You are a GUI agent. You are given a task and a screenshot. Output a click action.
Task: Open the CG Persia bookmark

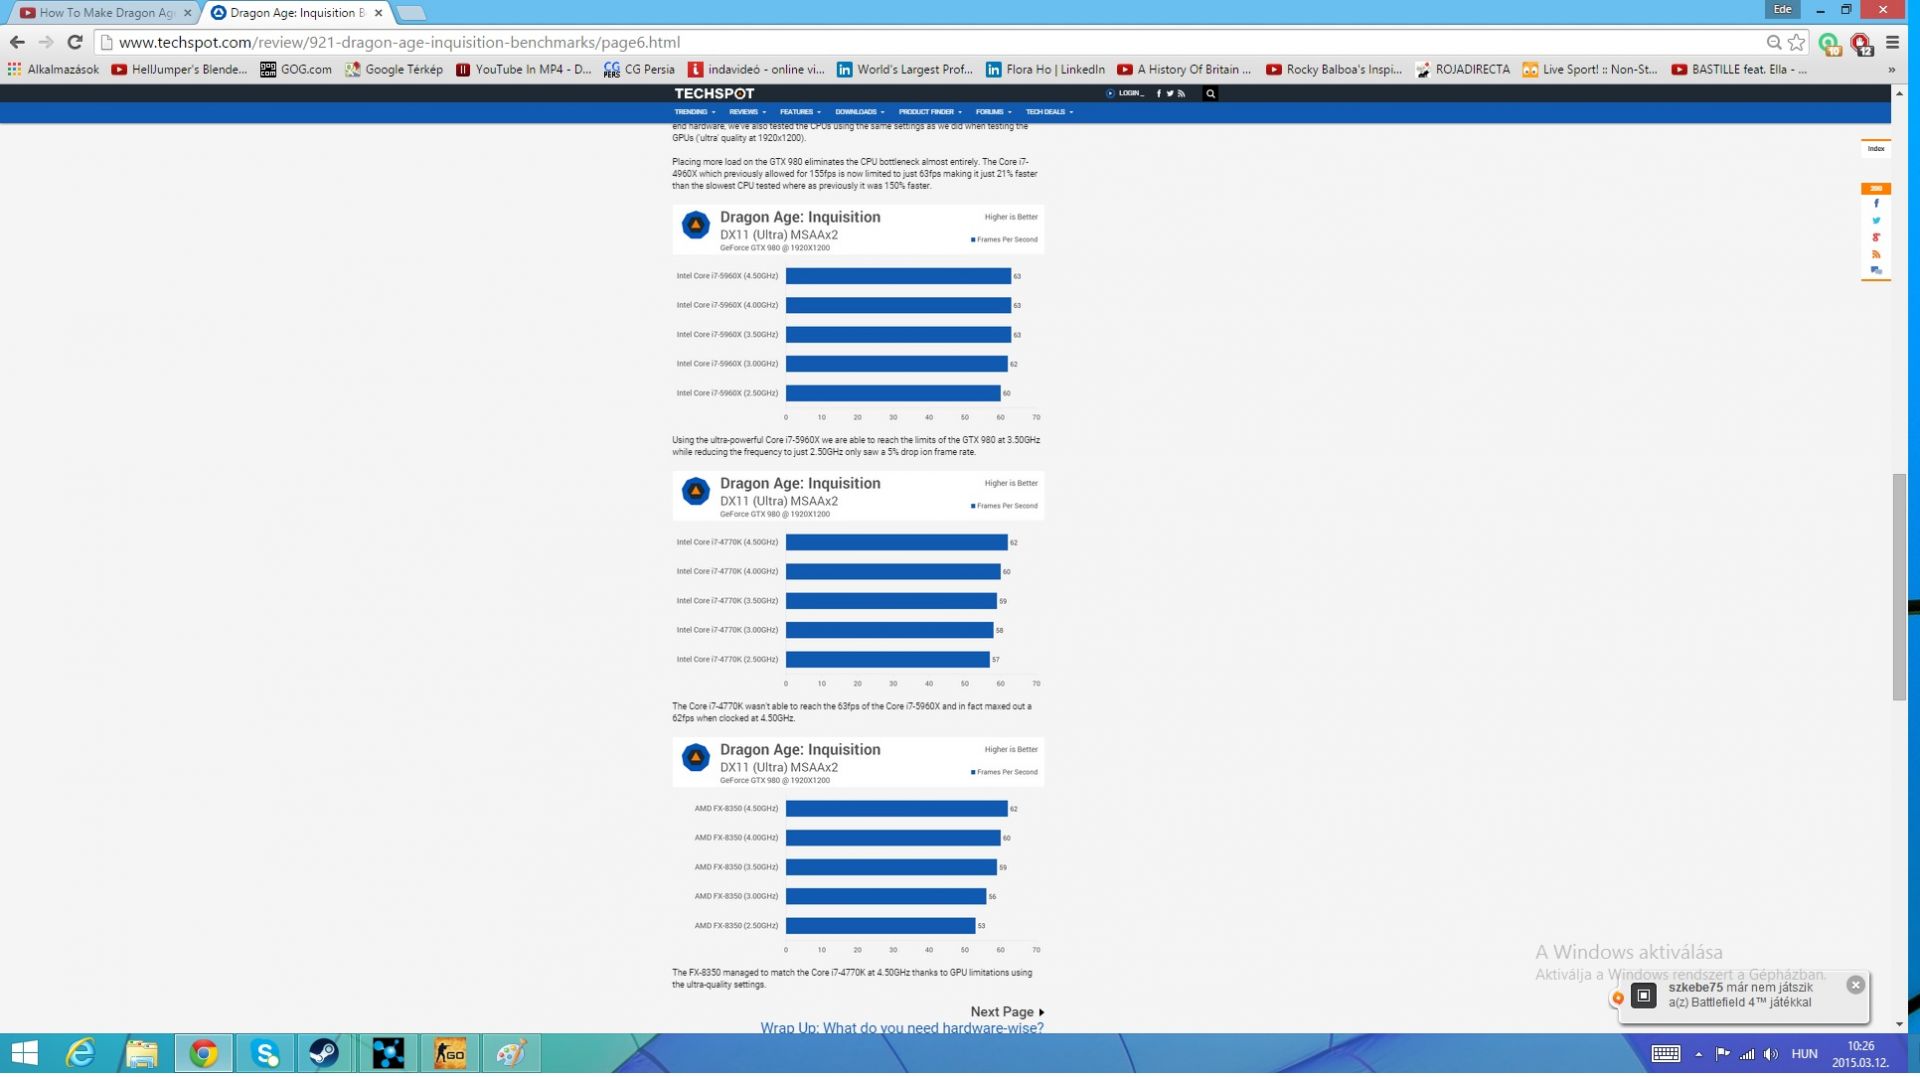tap(640, 70)
